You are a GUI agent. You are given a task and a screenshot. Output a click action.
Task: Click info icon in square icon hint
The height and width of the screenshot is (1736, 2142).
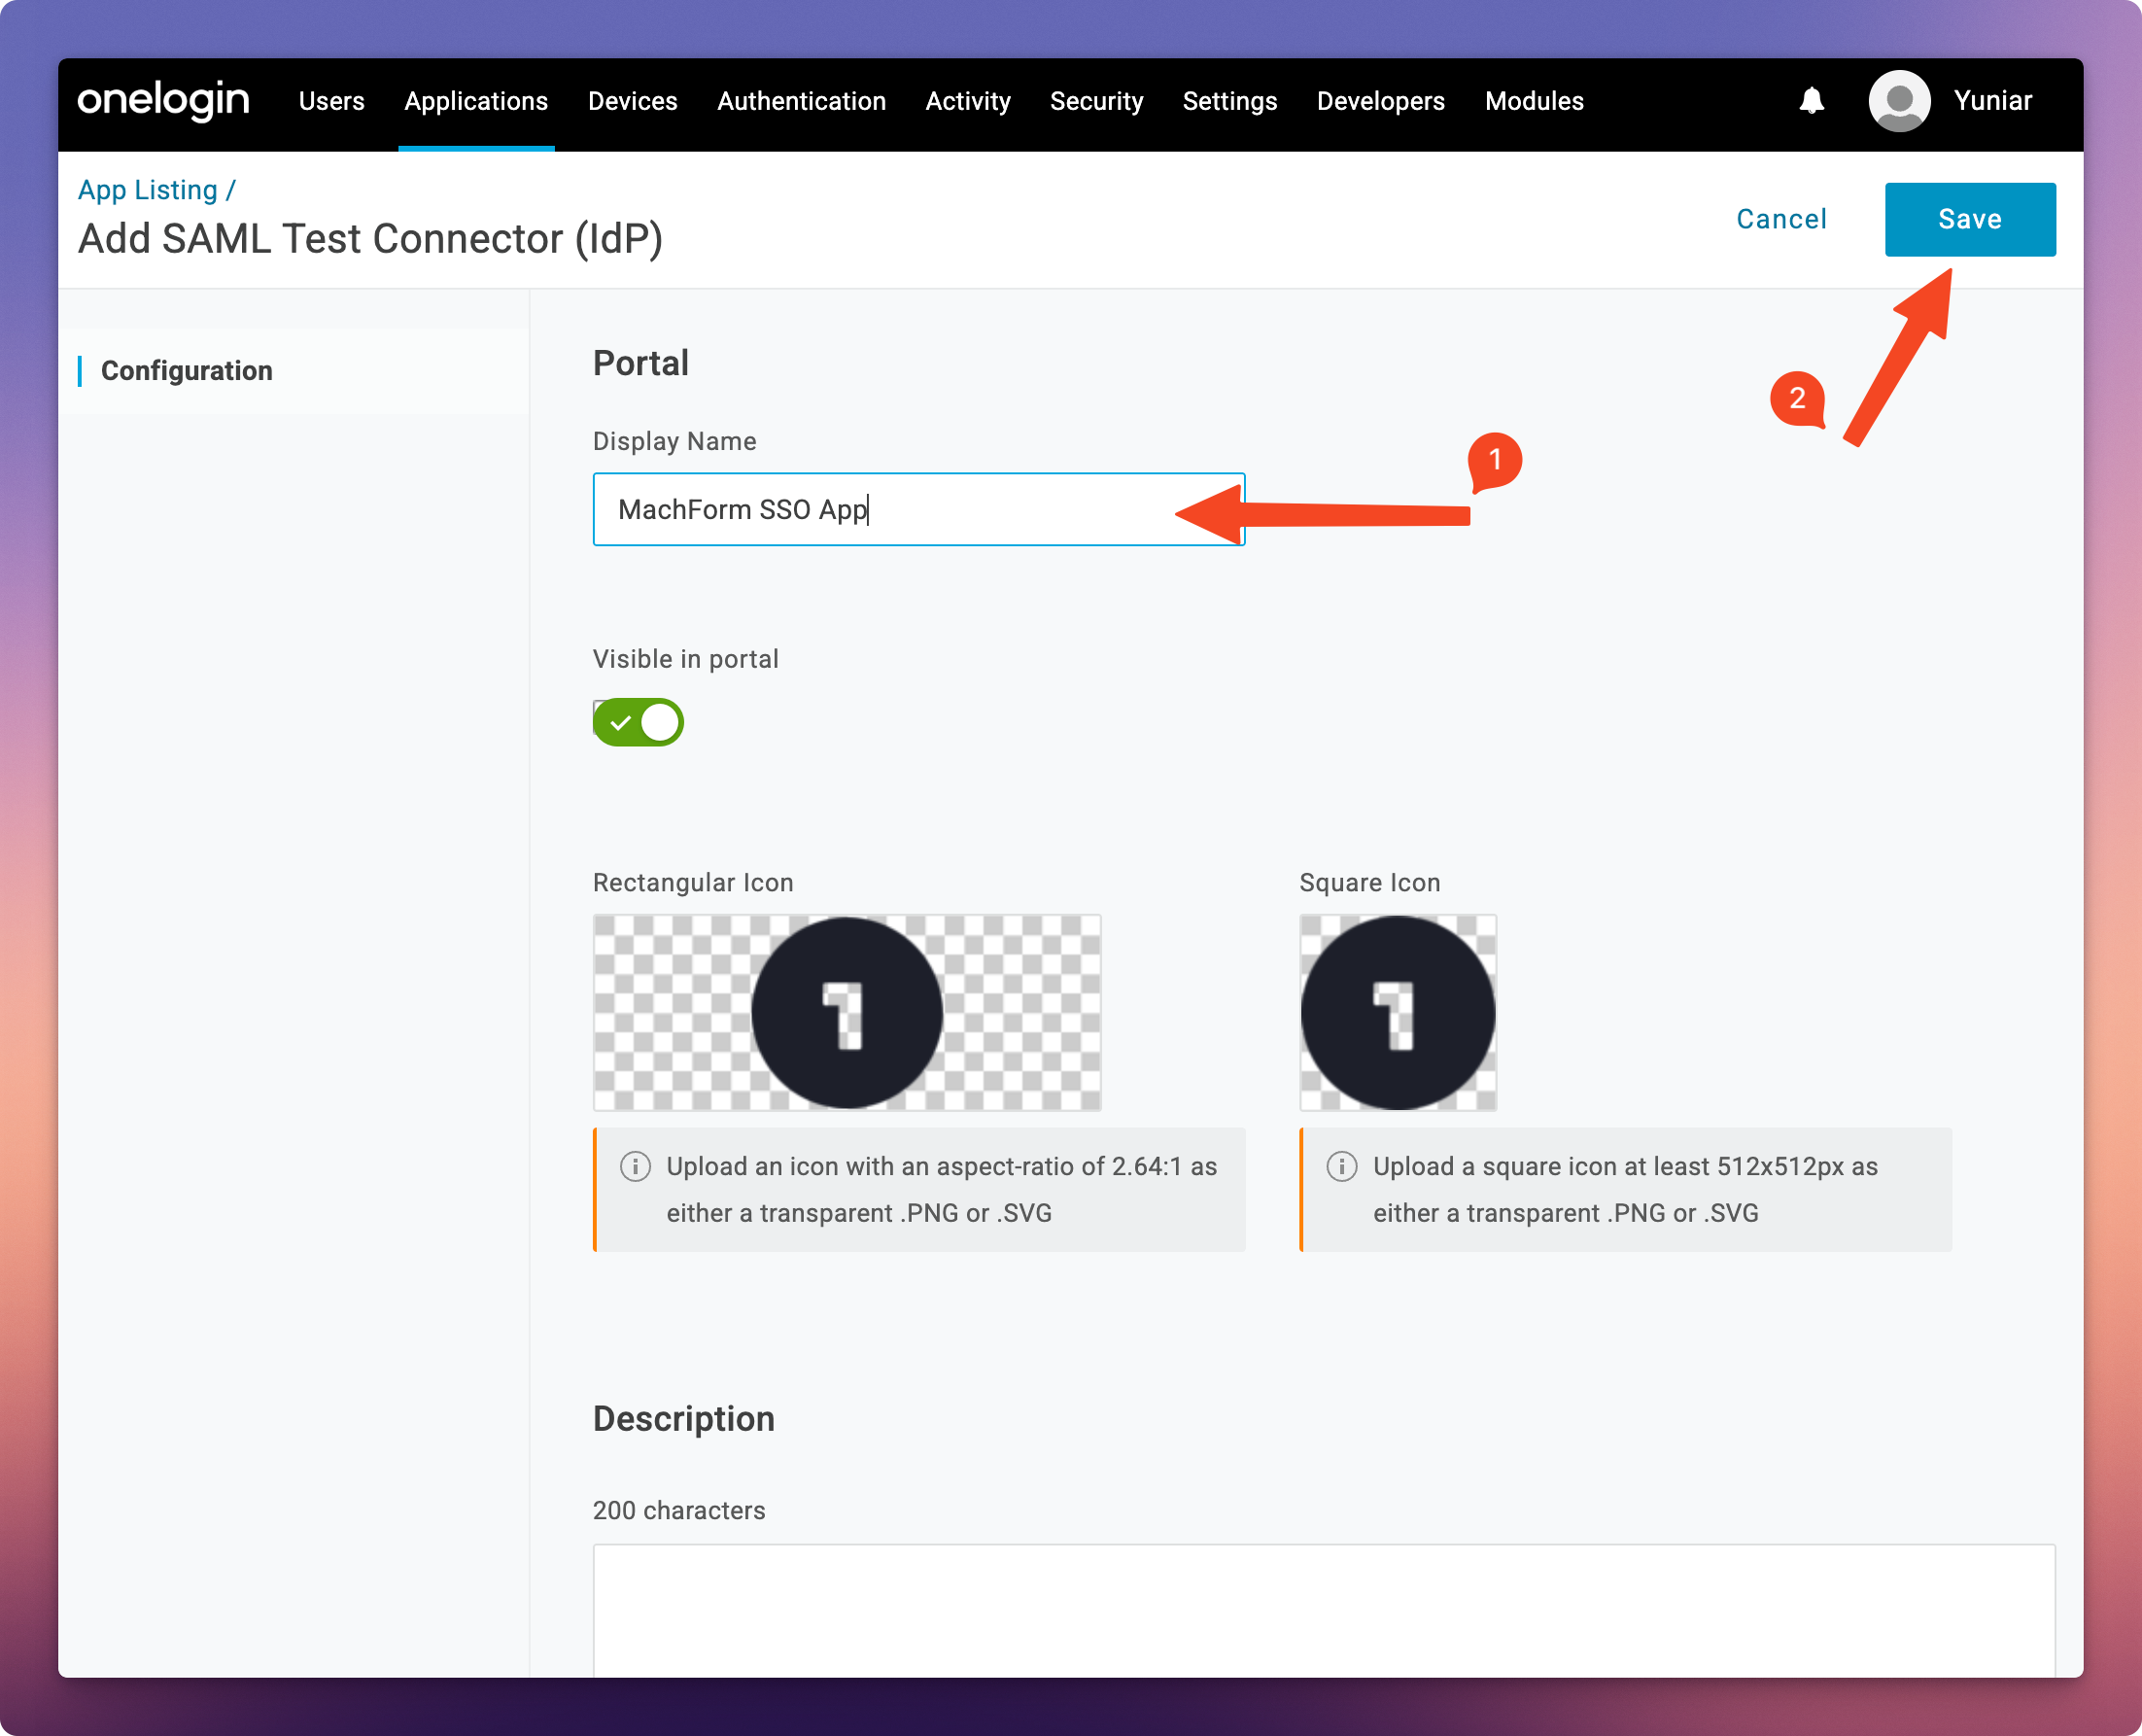(x=1341, y=1166)
